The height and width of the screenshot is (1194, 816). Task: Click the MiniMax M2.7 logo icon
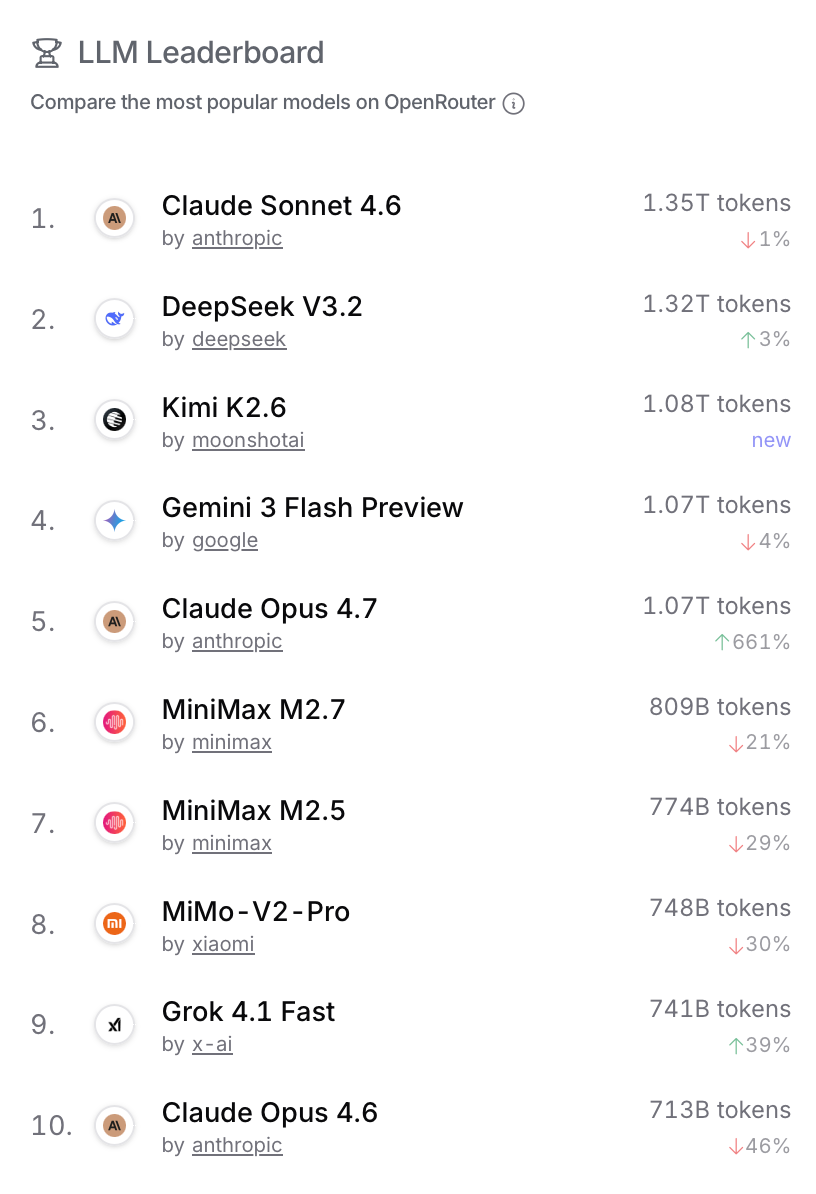114,722
